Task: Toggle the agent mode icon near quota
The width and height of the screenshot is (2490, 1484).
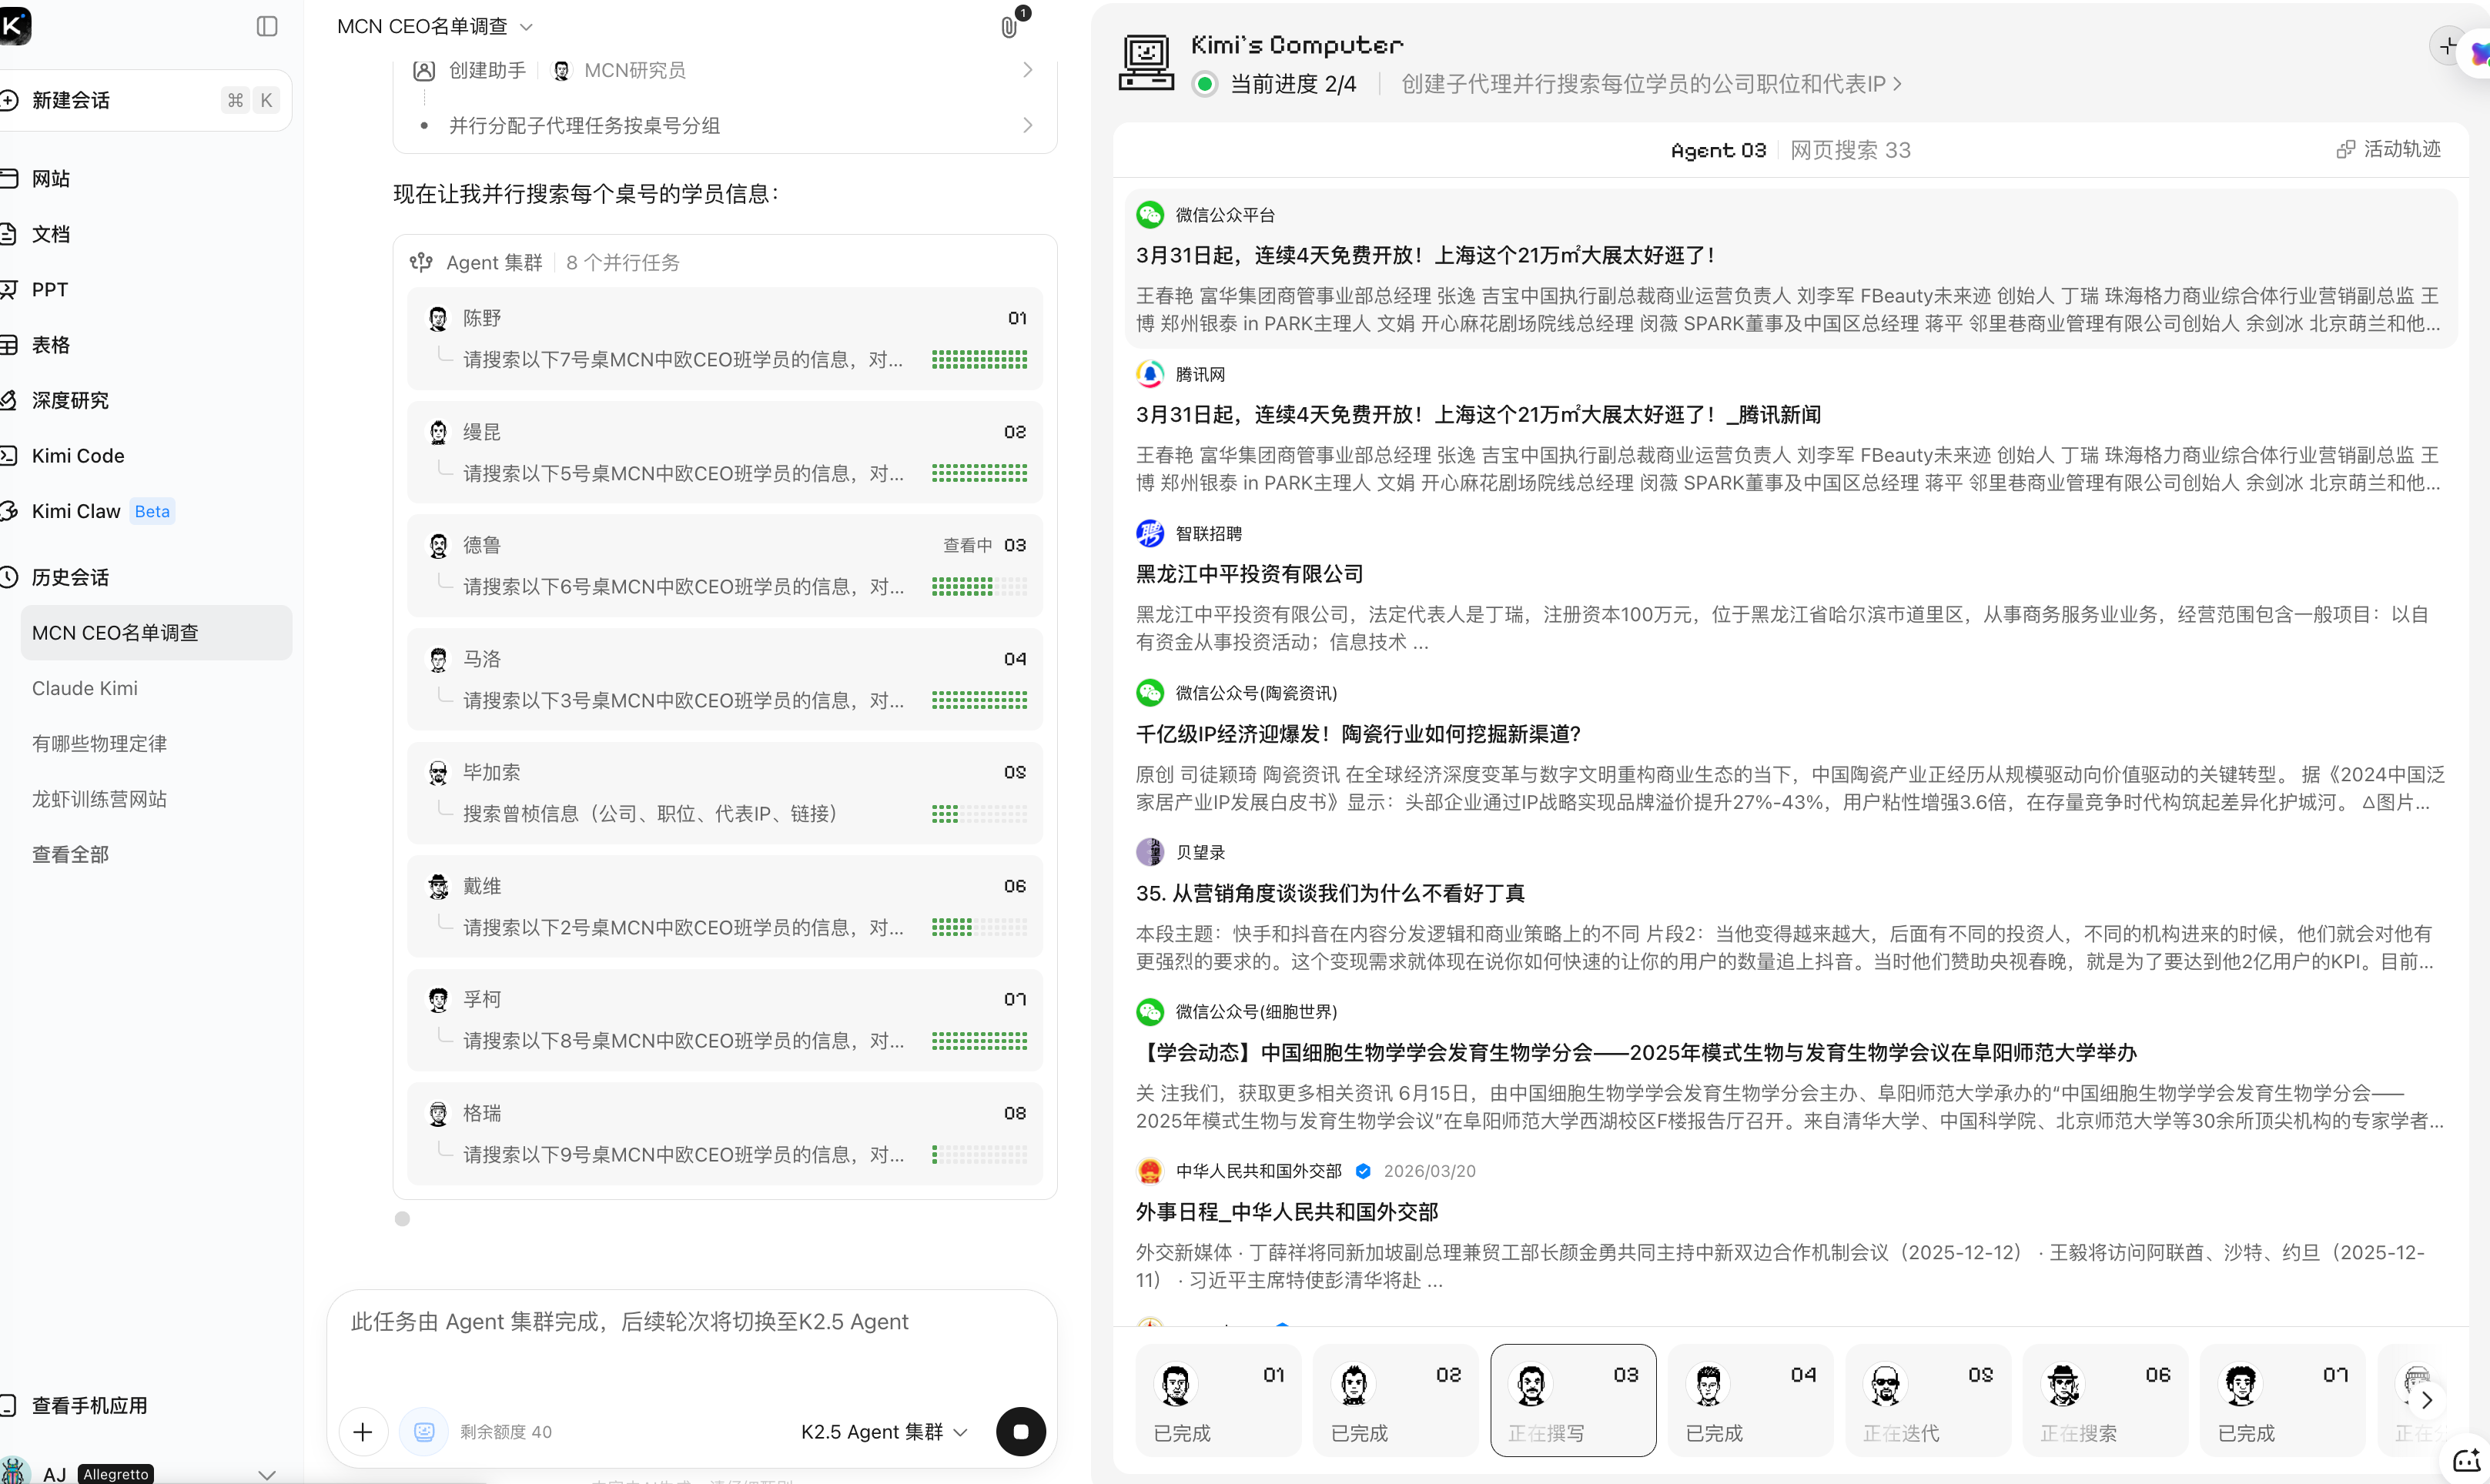Action: coord(424,1432)
